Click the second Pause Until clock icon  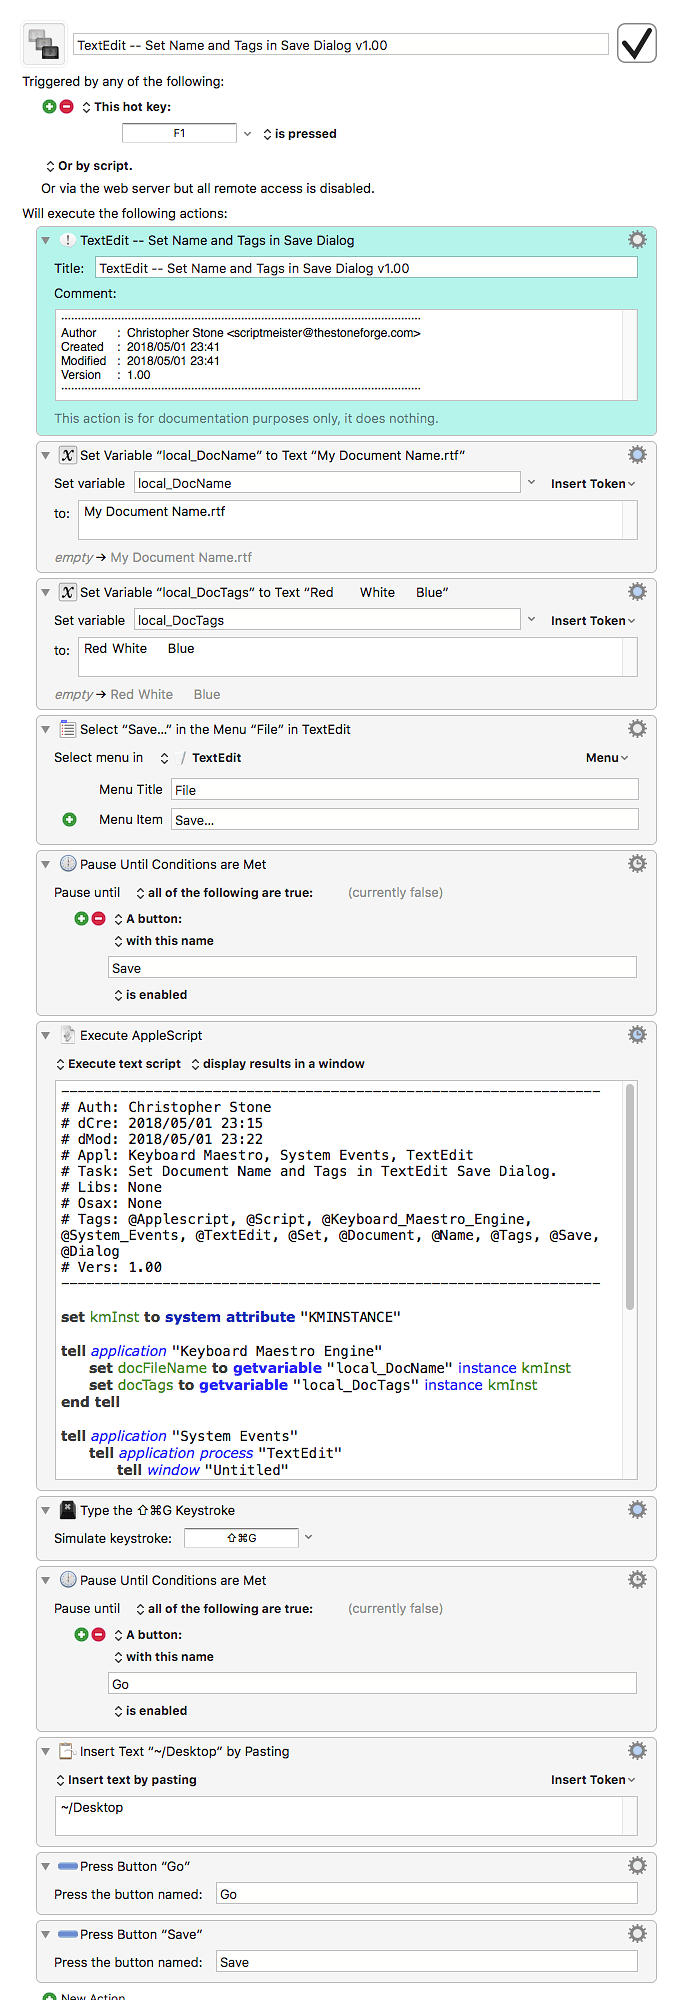(x=67, y=1580)
